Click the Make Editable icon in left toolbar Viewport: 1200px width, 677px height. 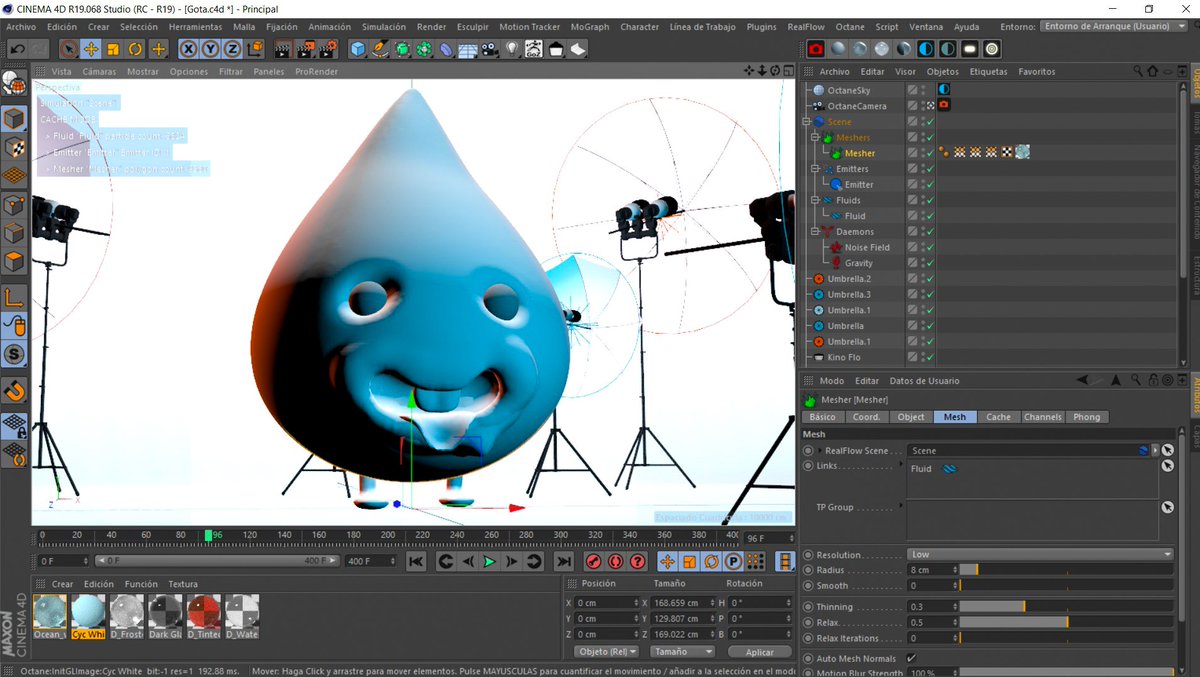14,83
